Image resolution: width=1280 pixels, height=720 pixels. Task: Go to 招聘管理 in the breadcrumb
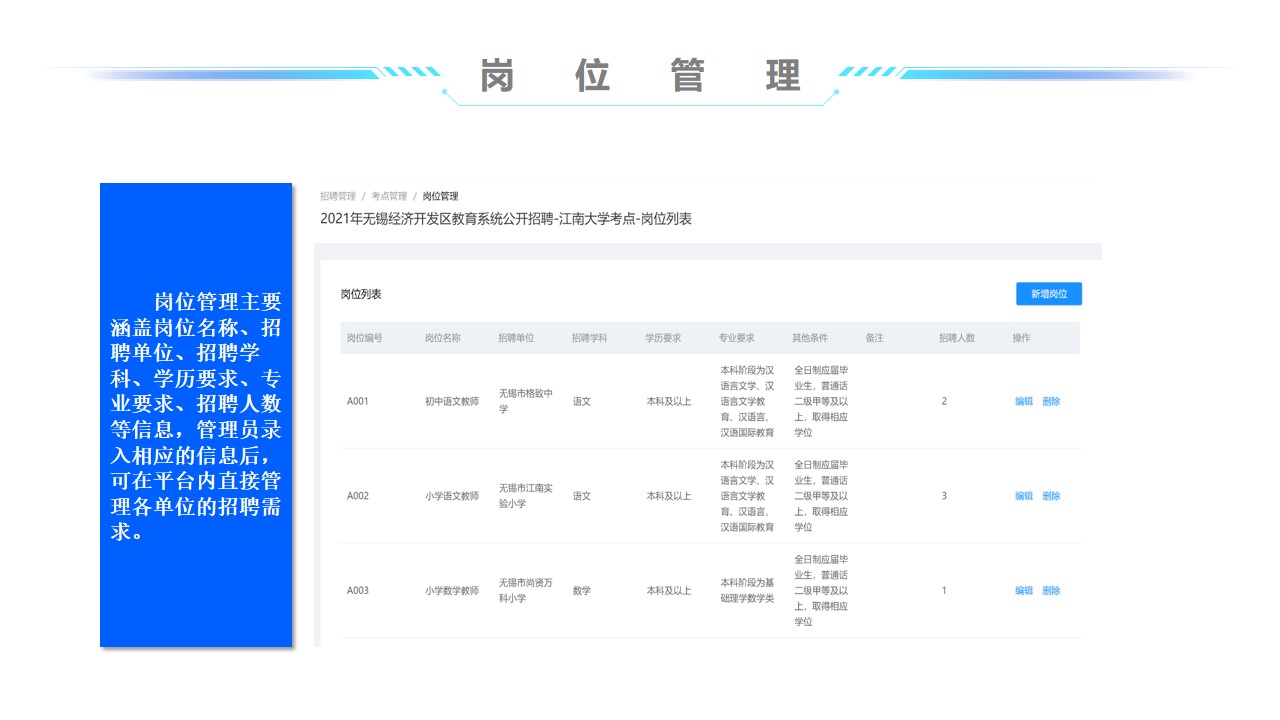pos(338,196)
